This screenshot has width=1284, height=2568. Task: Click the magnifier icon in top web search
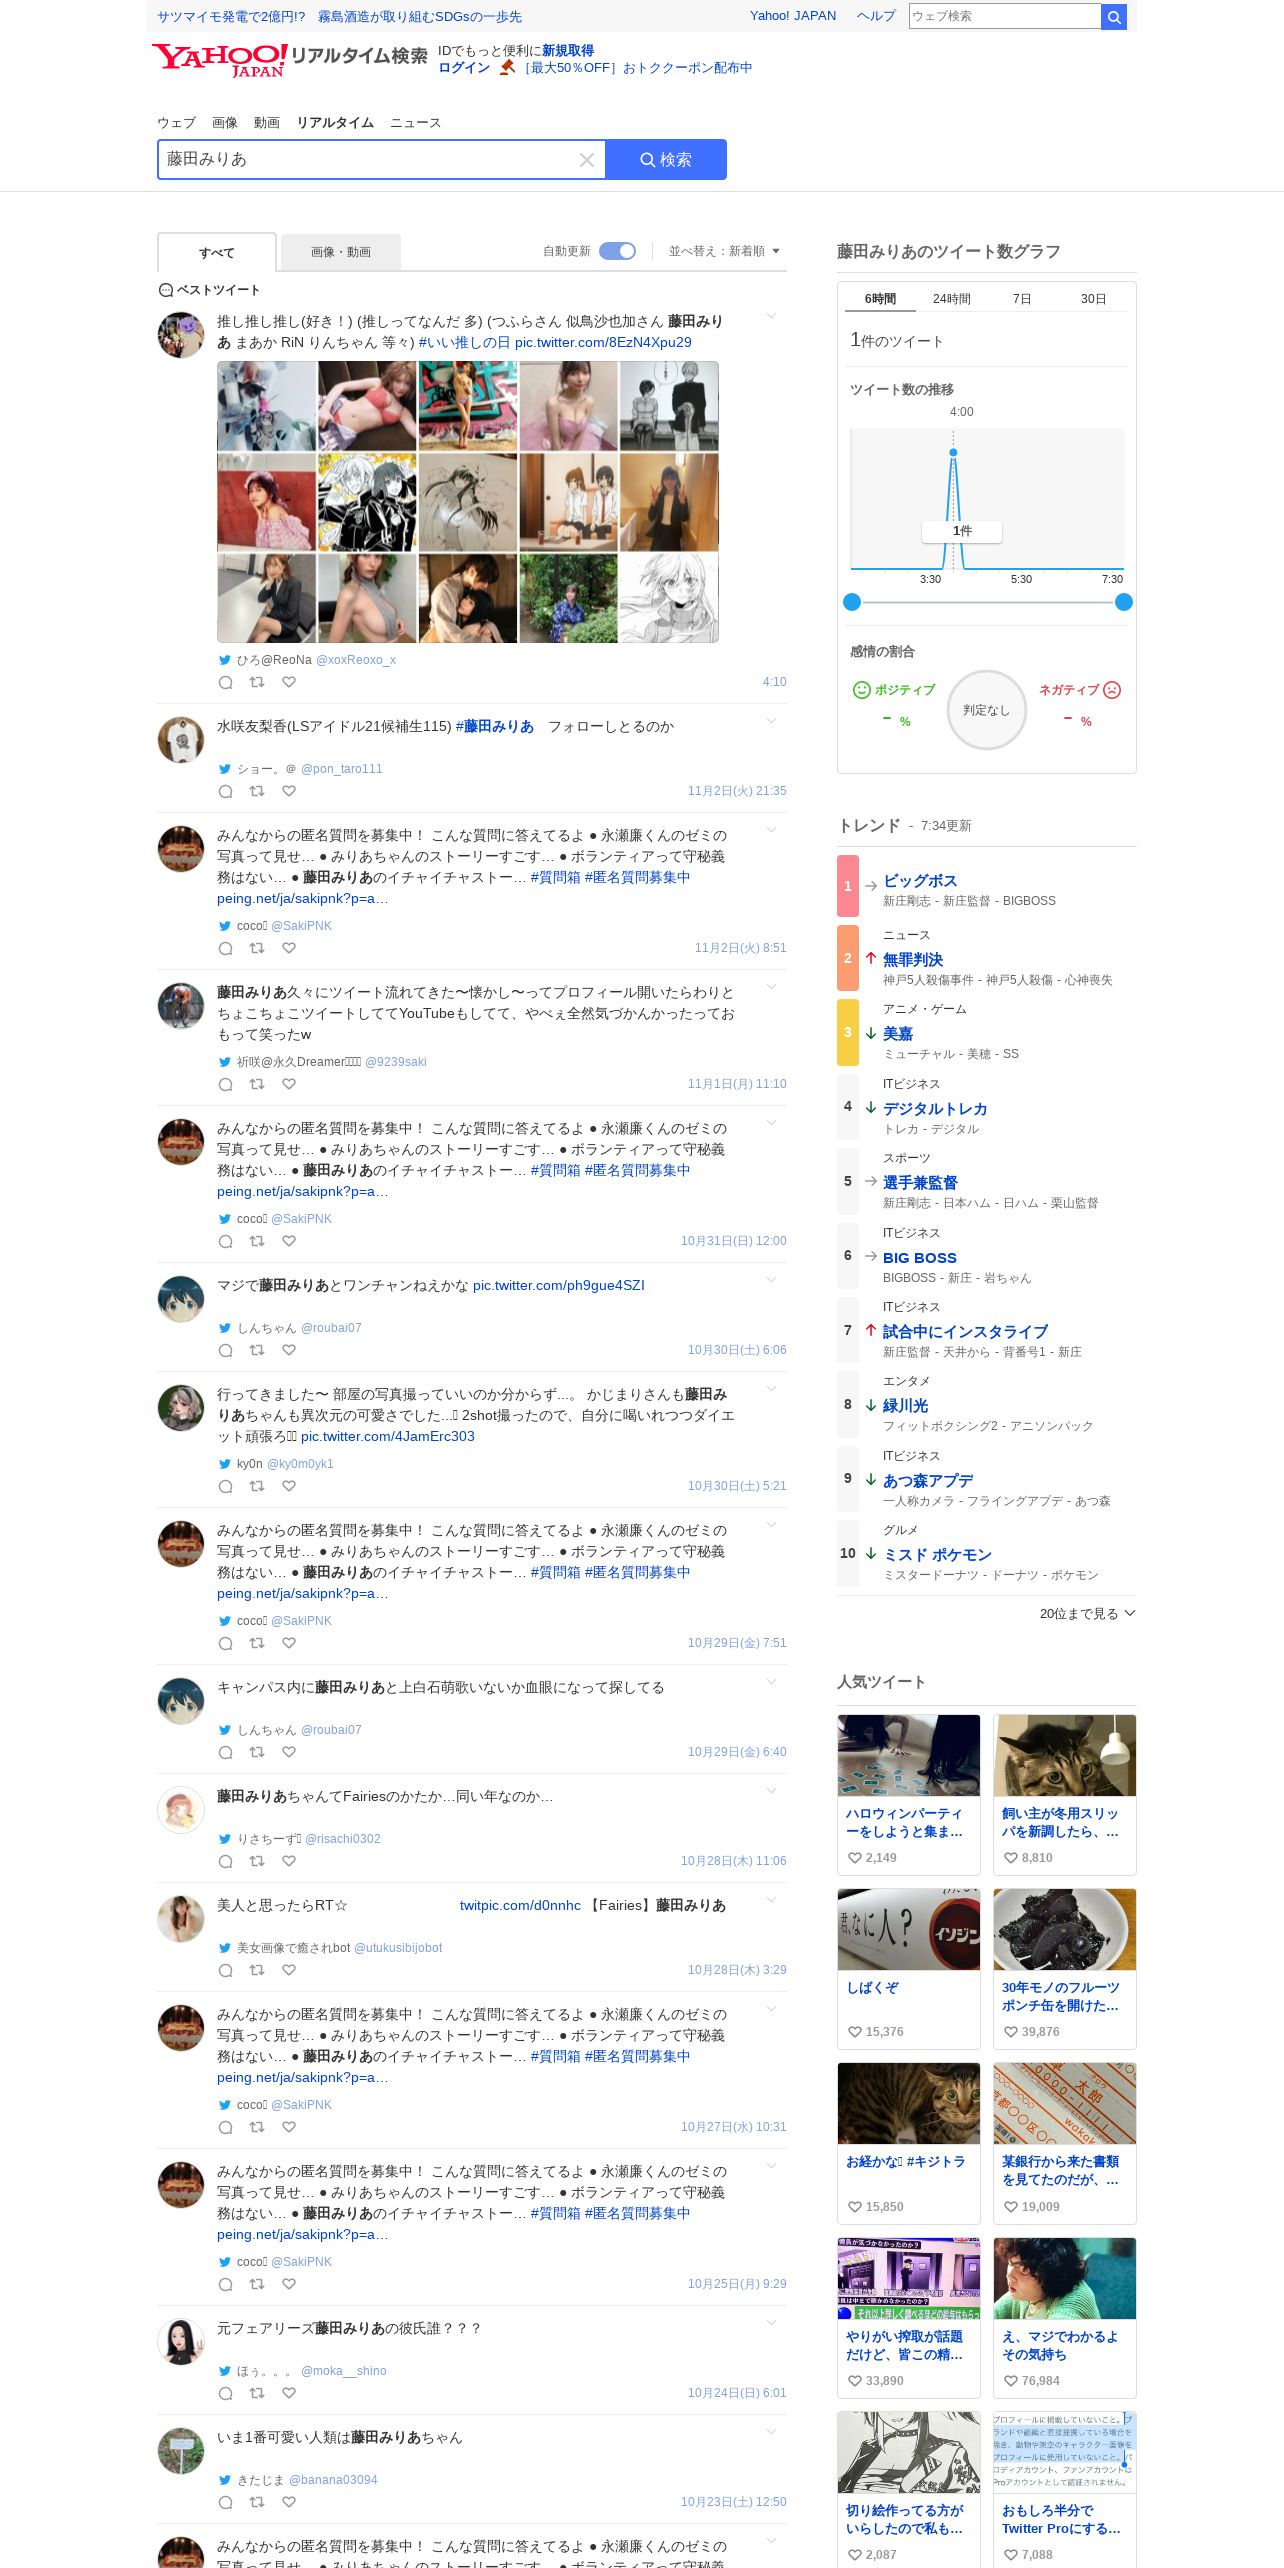1114,17
